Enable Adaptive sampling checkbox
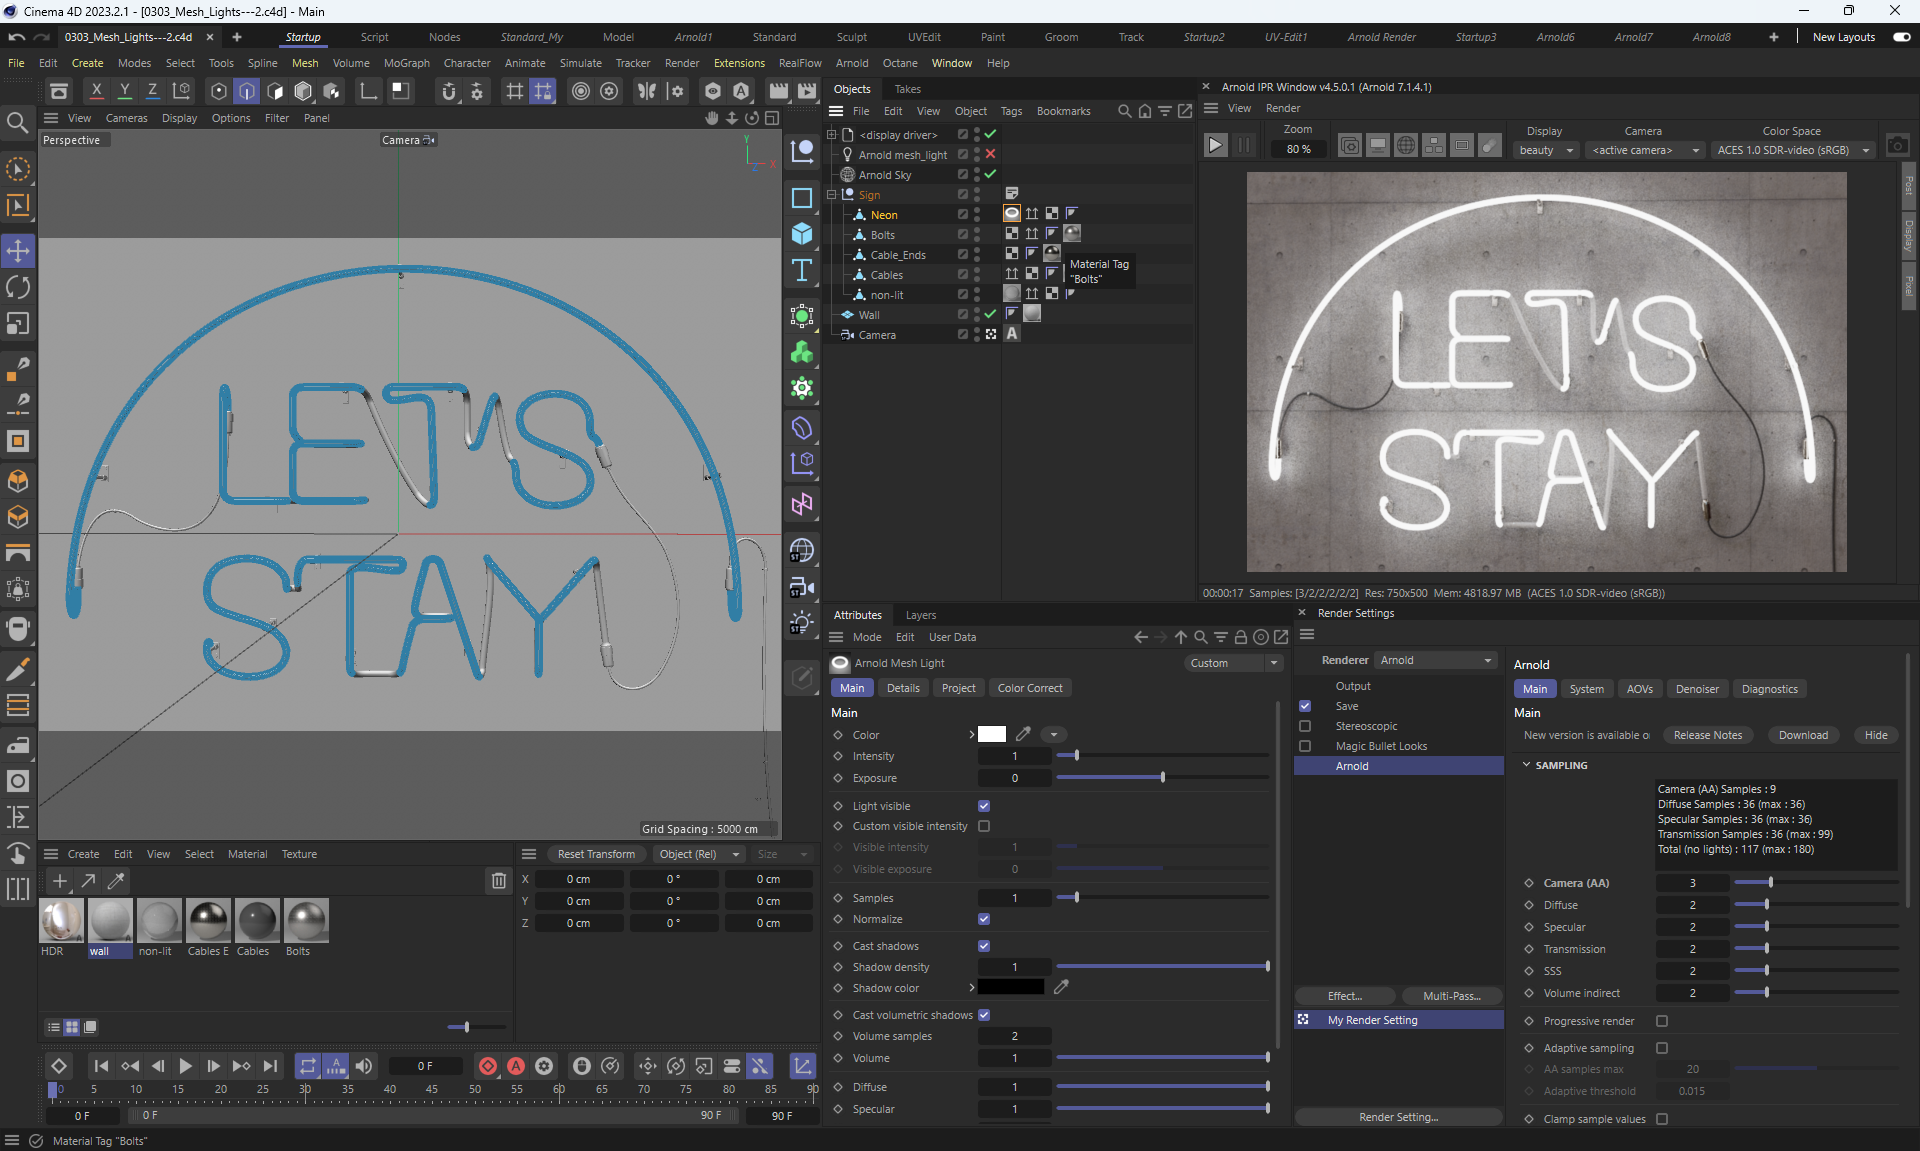1920x1151 pixels. click(x=1662, y=1048)
